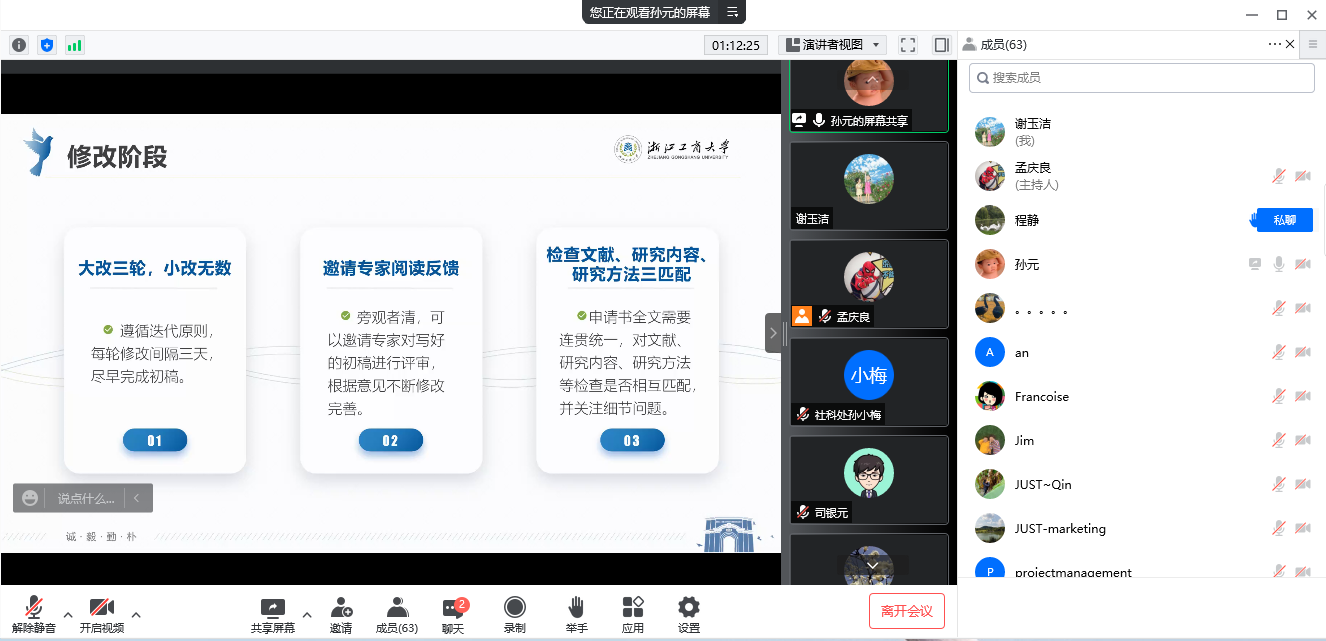Unmute microphone with 解除静音 button
The width and height of the screenshot is (1326, 641).
34,614
